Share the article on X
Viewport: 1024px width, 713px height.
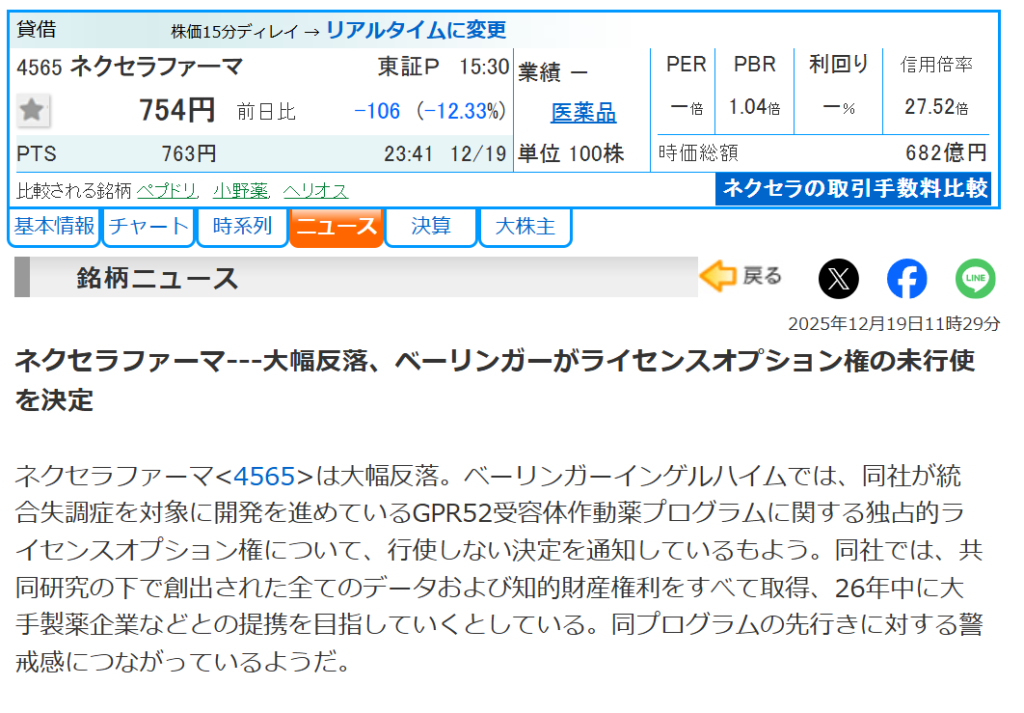[838, 279]
